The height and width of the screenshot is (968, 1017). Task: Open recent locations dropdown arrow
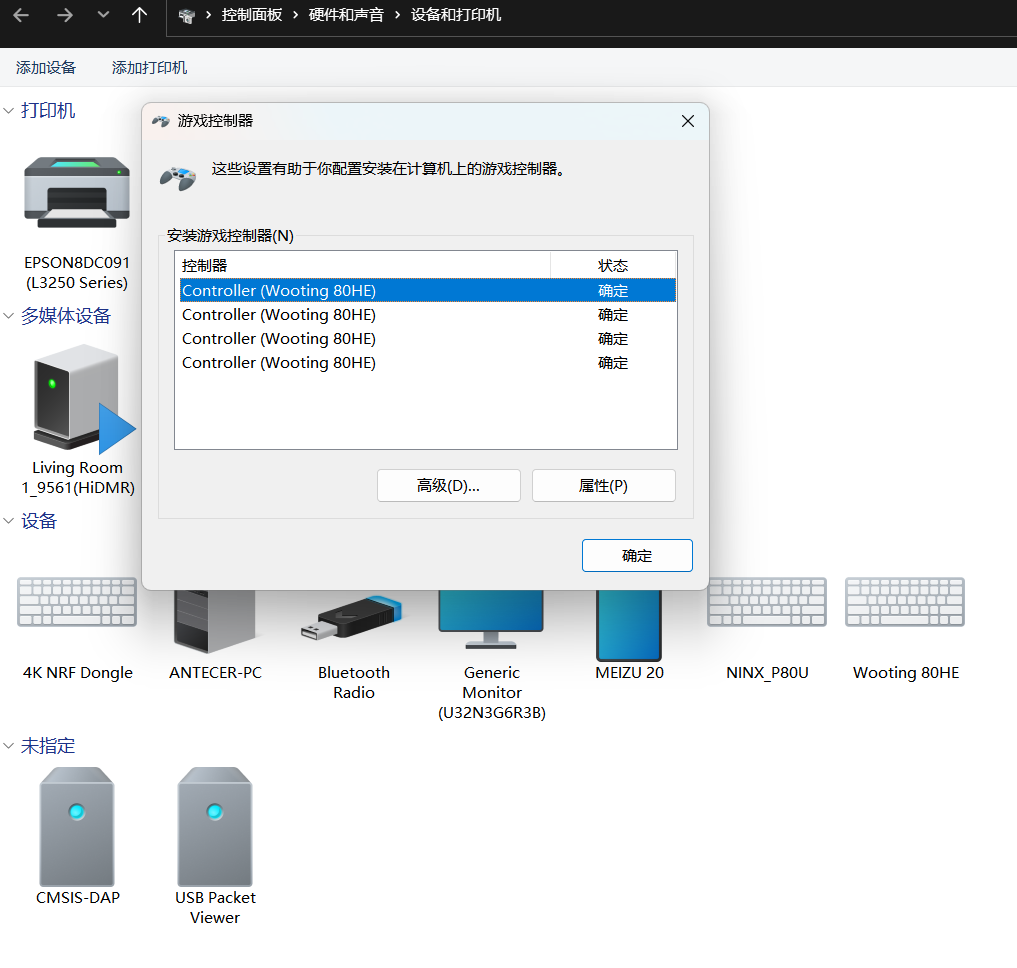[x=103, y=14]
